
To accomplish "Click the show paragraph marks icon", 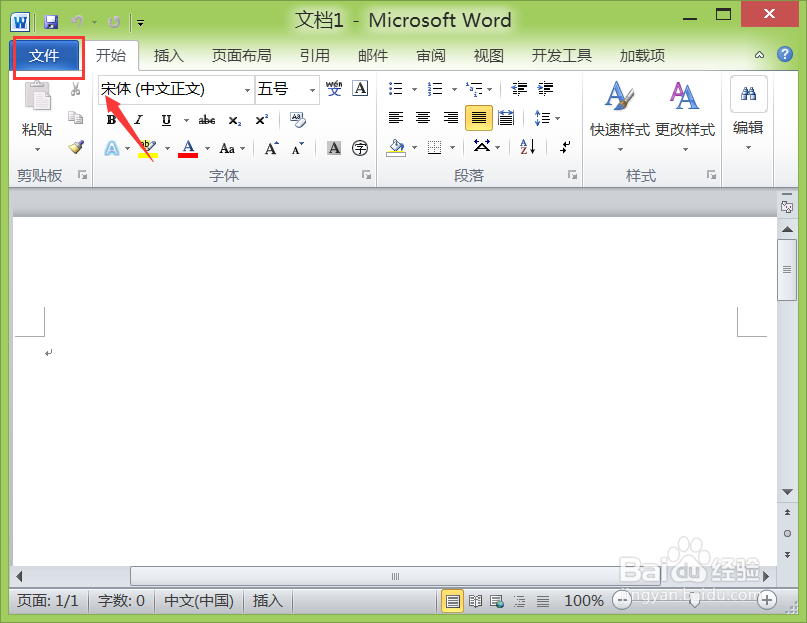I will coord(565,147).
